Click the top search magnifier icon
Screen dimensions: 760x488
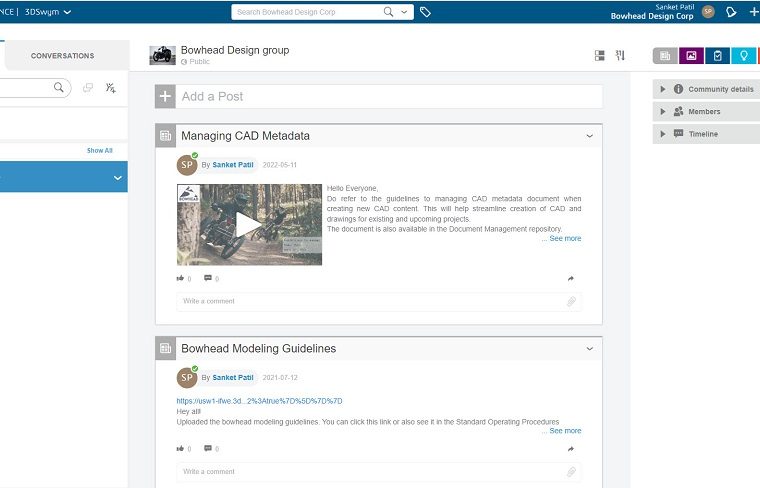coord(388,12)
